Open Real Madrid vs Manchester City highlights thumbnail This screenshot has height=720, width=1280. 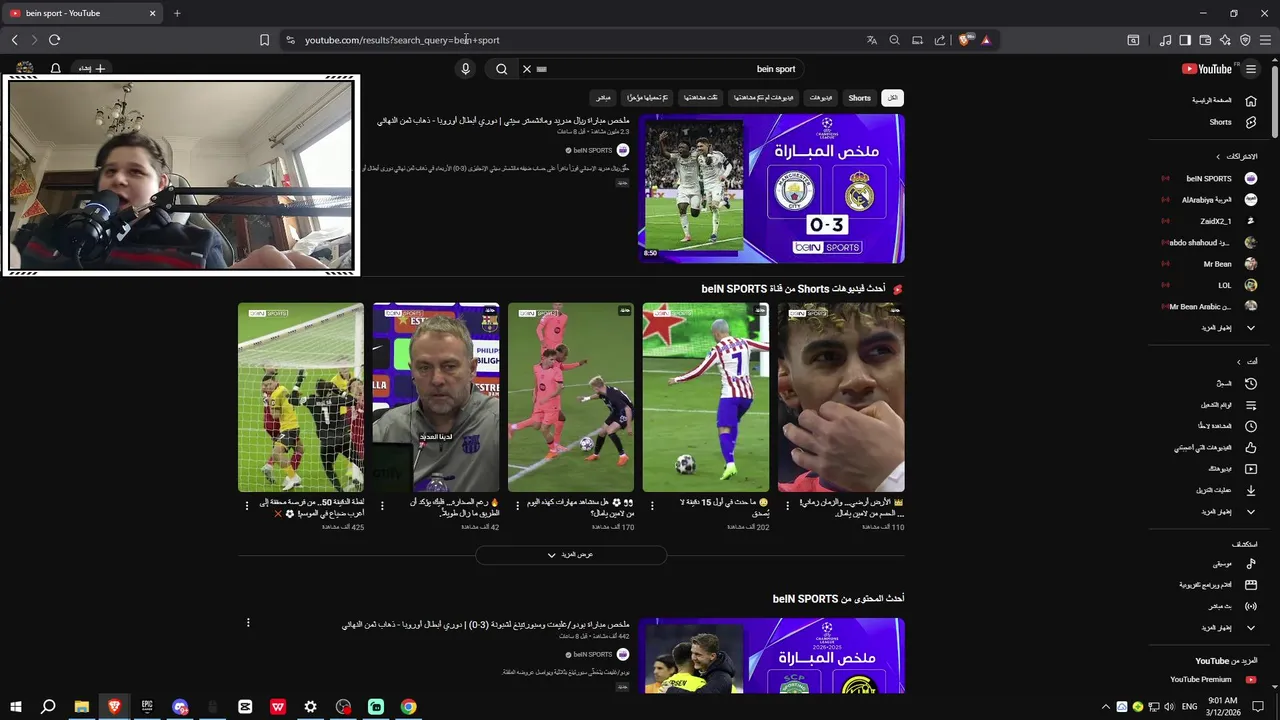(771, 189)
